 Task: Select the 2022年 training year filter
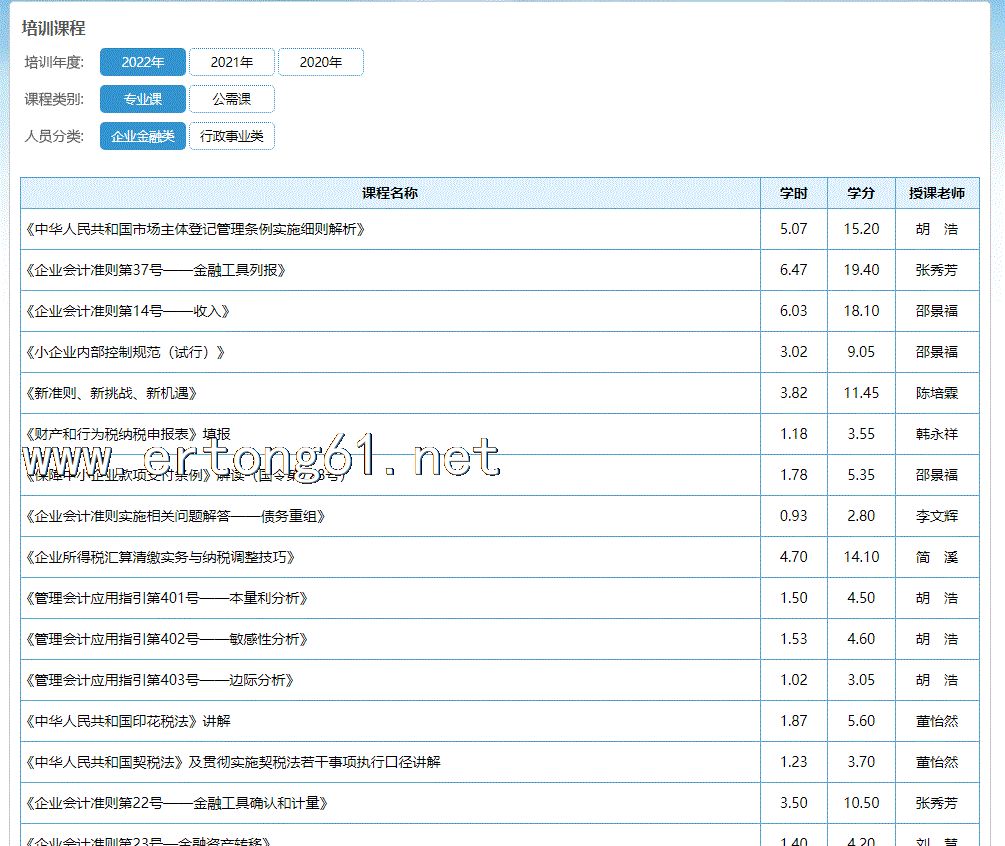click(x=143, y=62)
